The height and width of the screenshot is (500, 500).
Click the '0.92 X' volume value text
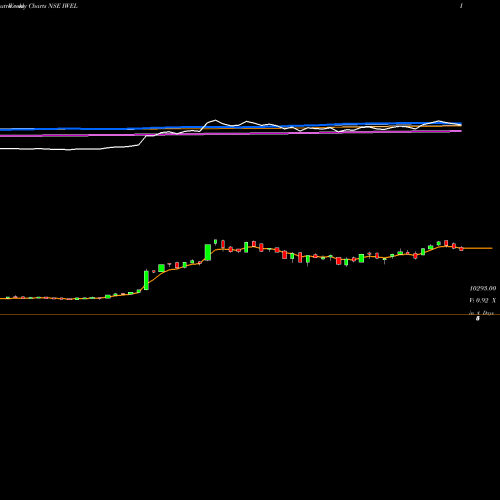(486, 300)
